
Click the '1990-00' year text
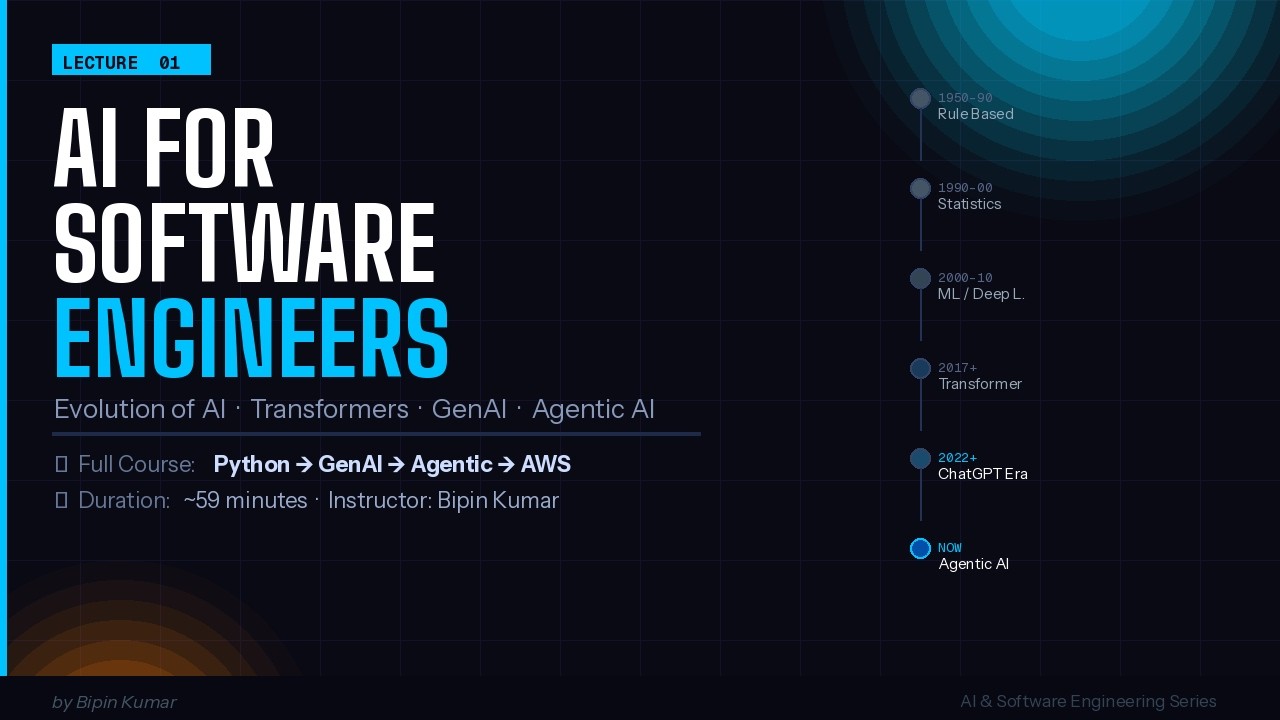pyautogui.click(x=965, y=188)
